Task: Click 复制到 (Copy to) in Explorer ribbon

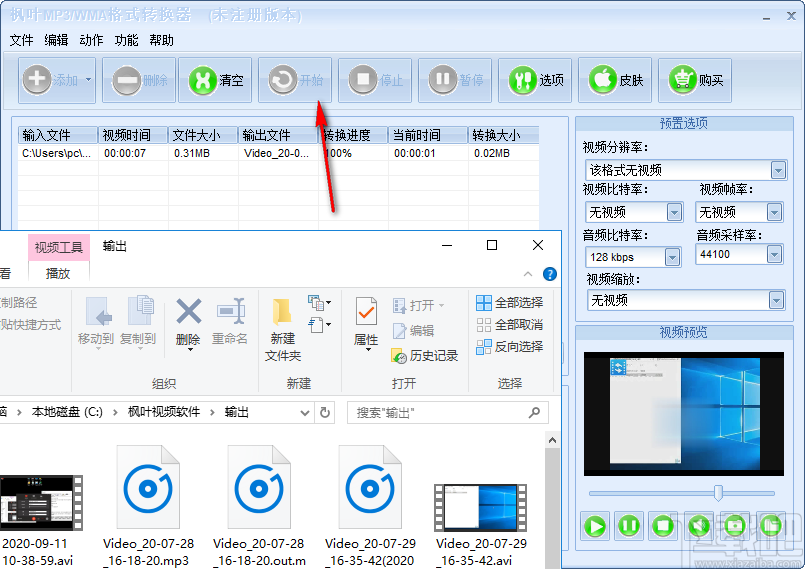Action: point(138,322)
